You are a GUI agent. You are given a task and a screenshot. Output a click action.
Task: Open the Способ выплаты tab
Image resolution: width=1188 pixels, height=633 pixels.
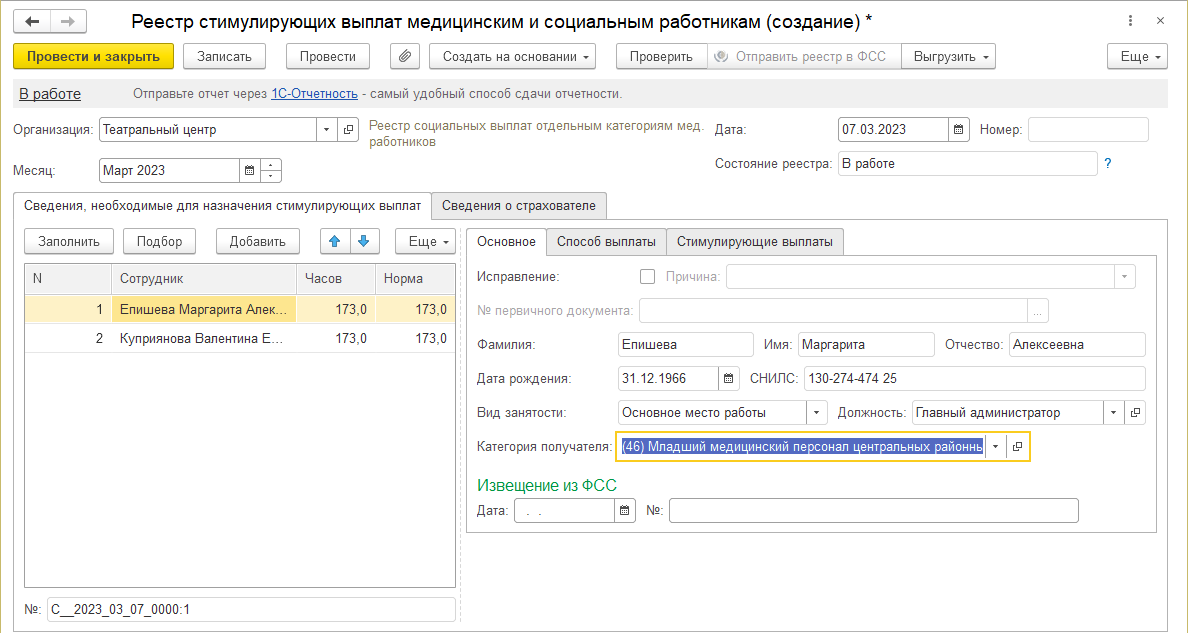[x=606, y=241]
